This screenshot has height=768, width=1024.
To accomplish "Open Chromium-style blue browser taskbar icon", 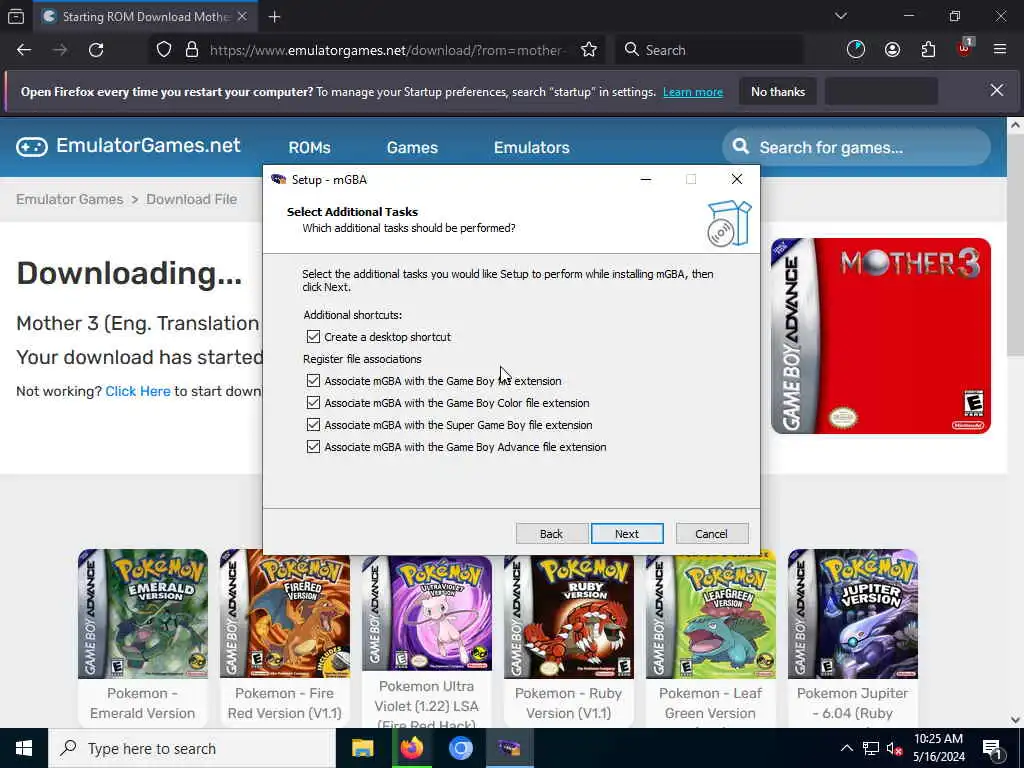I will [x=460, y=748].
